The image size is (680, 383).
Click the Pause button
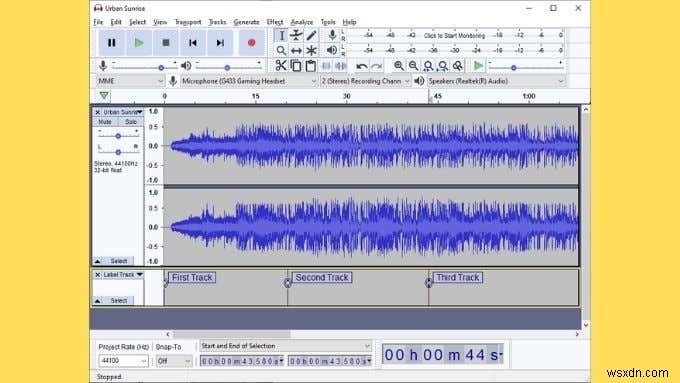coord(111,43)
